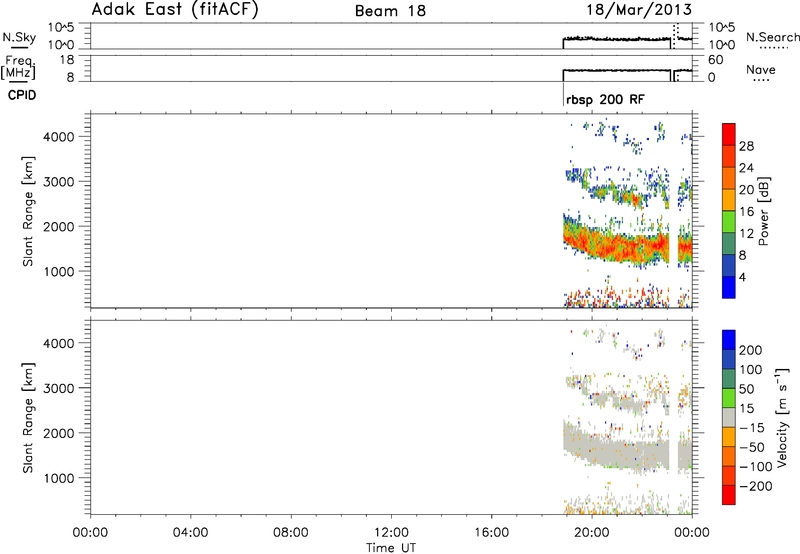The width and height of the screenshot is (800, 554).
Task: Click the blue swatch atop Velocity colorbar
Action: tap(729, 340)
